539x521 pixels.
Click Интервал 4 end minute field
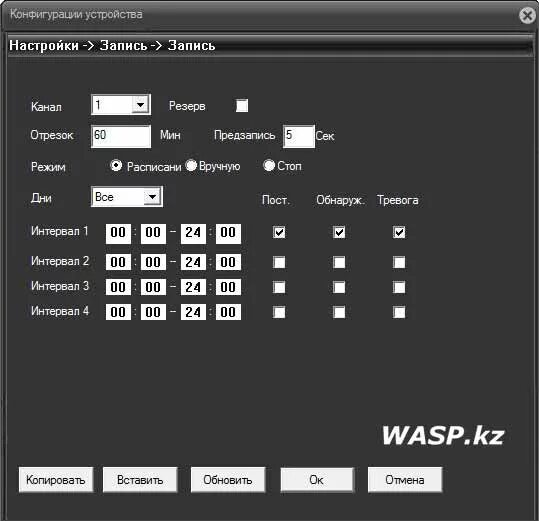pyautogui.click(x=228, y=312)
